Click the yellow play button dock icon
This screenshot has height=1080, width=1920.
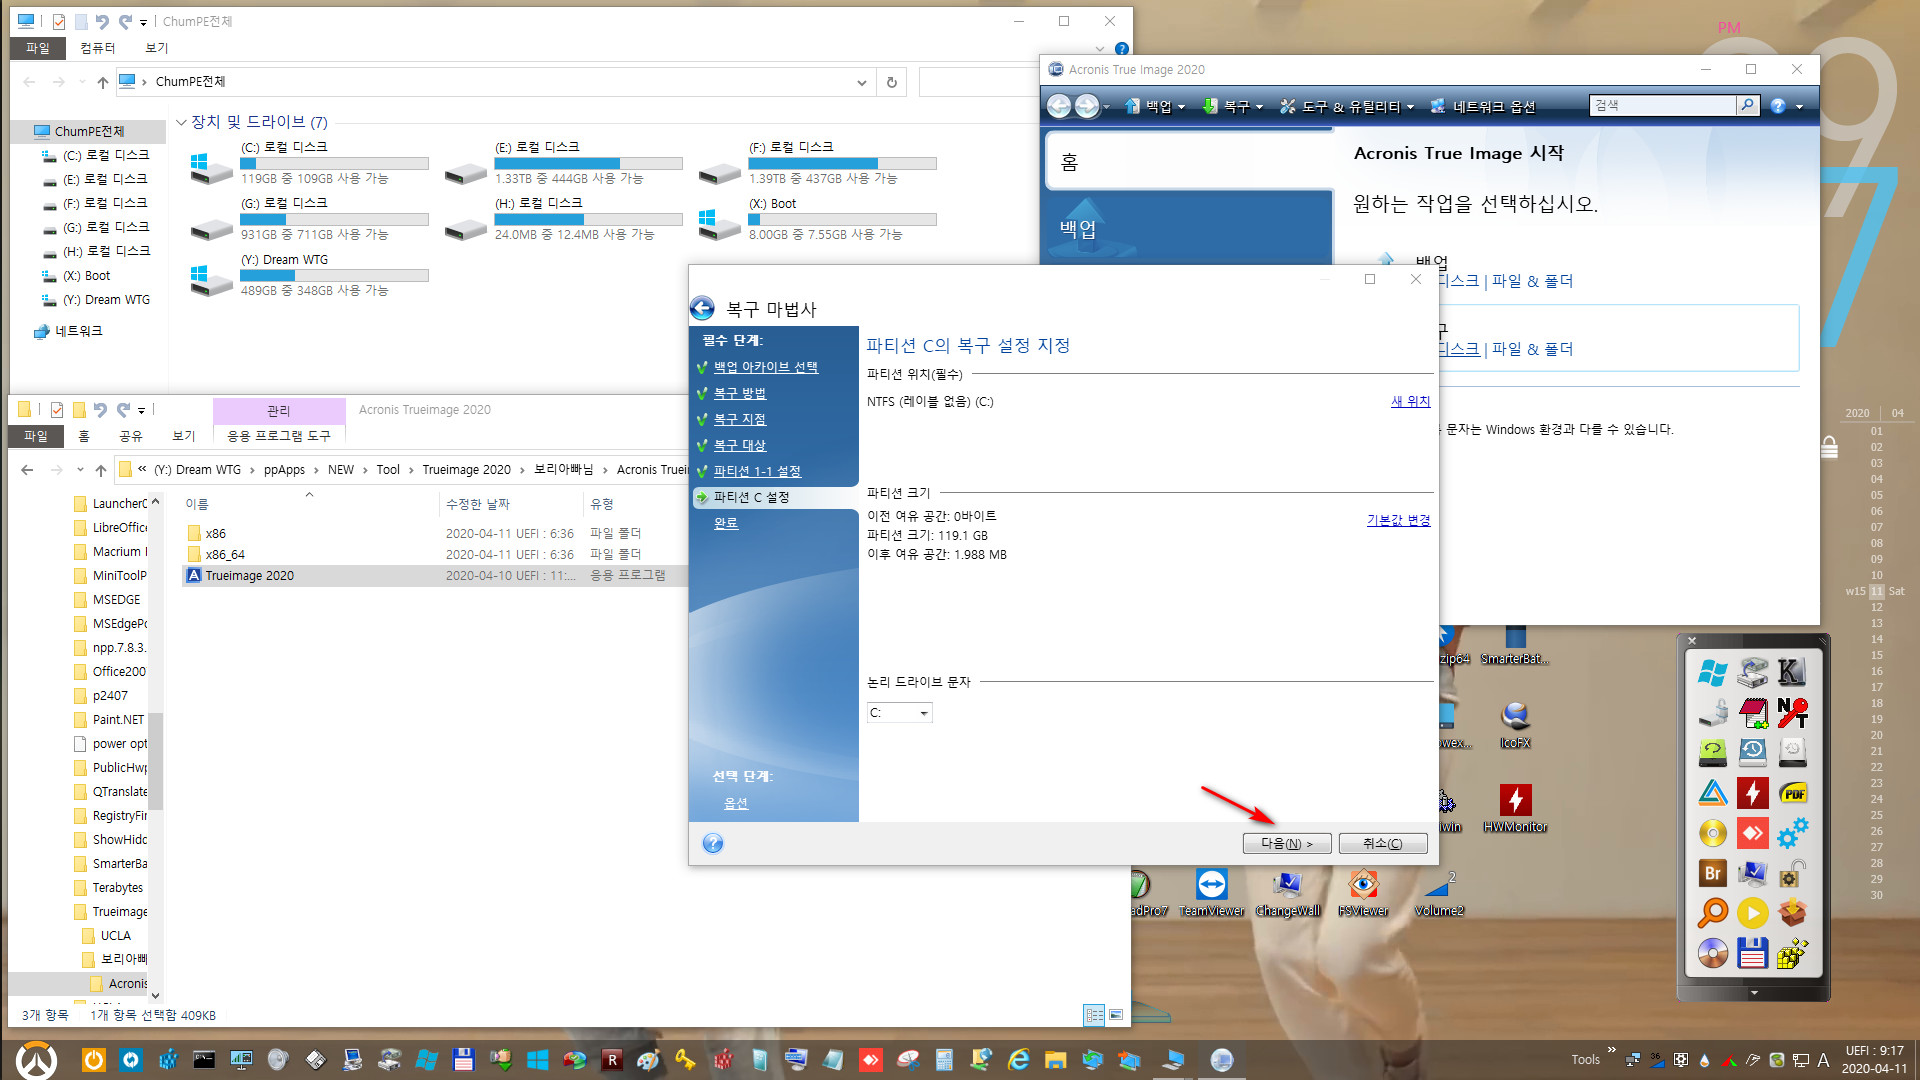(1752, 913)
